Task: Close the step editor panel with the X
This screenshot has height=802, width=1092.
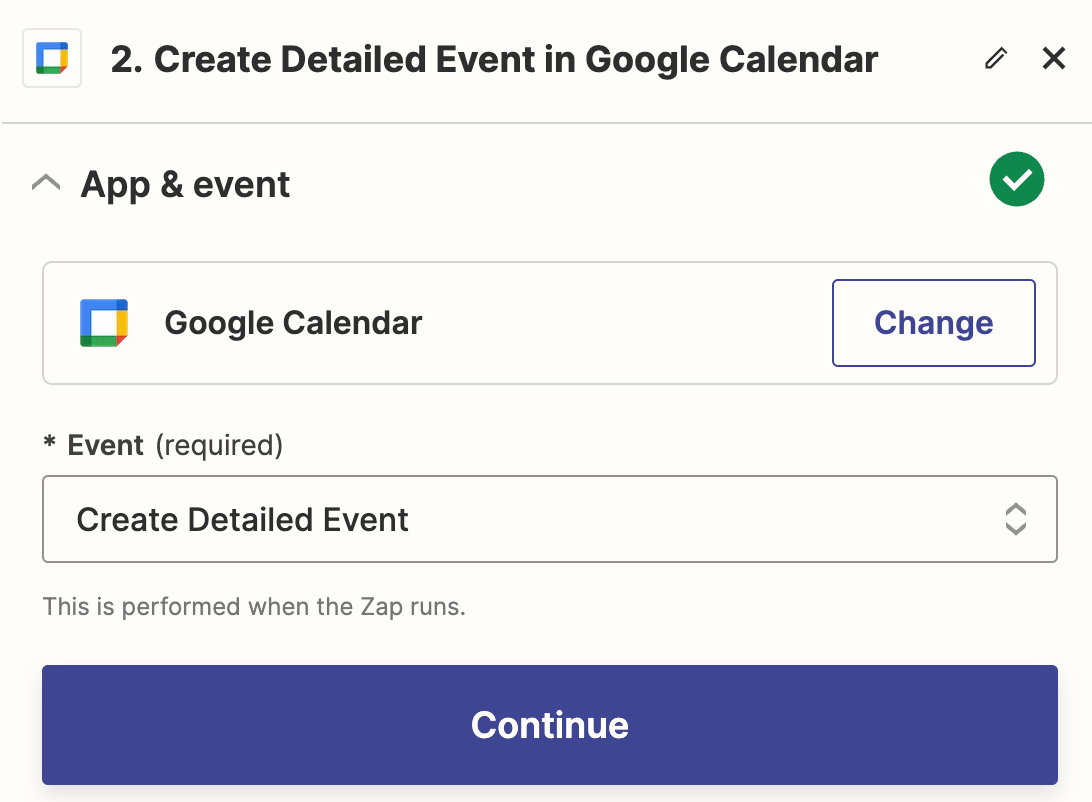Action: (x=1054, y=59)
